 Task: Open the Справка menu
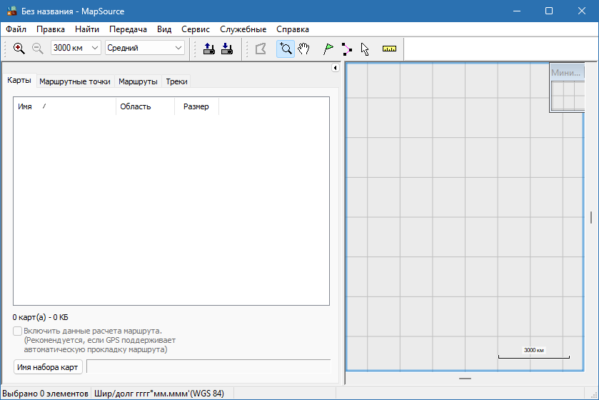293,29
